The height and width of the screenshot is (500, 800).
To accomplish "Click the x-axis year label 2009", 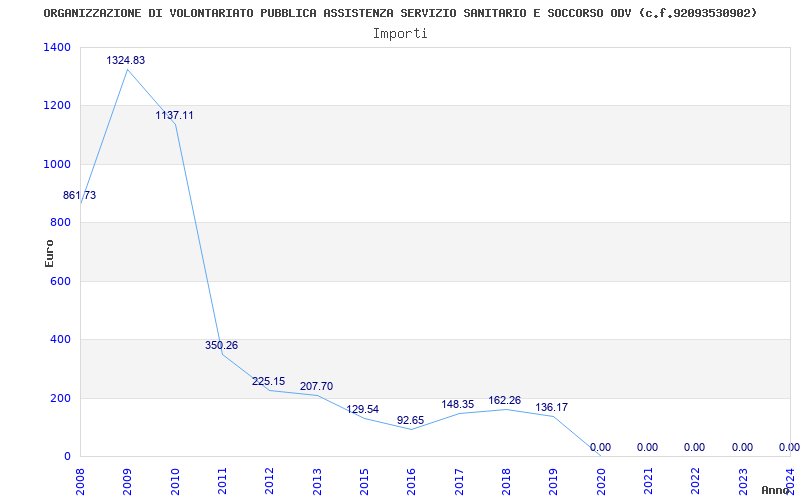I will click(127, 482).
